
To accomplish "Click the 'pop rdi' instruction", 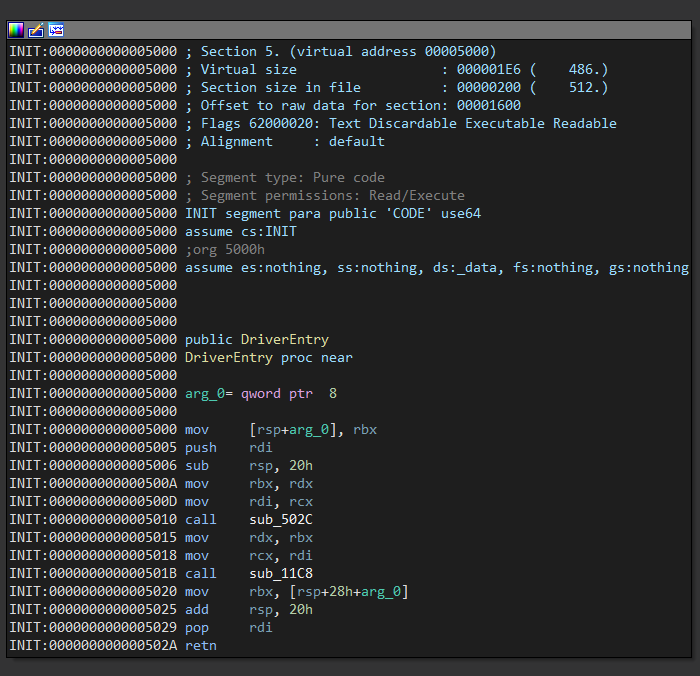I will (x=229, y=627).
